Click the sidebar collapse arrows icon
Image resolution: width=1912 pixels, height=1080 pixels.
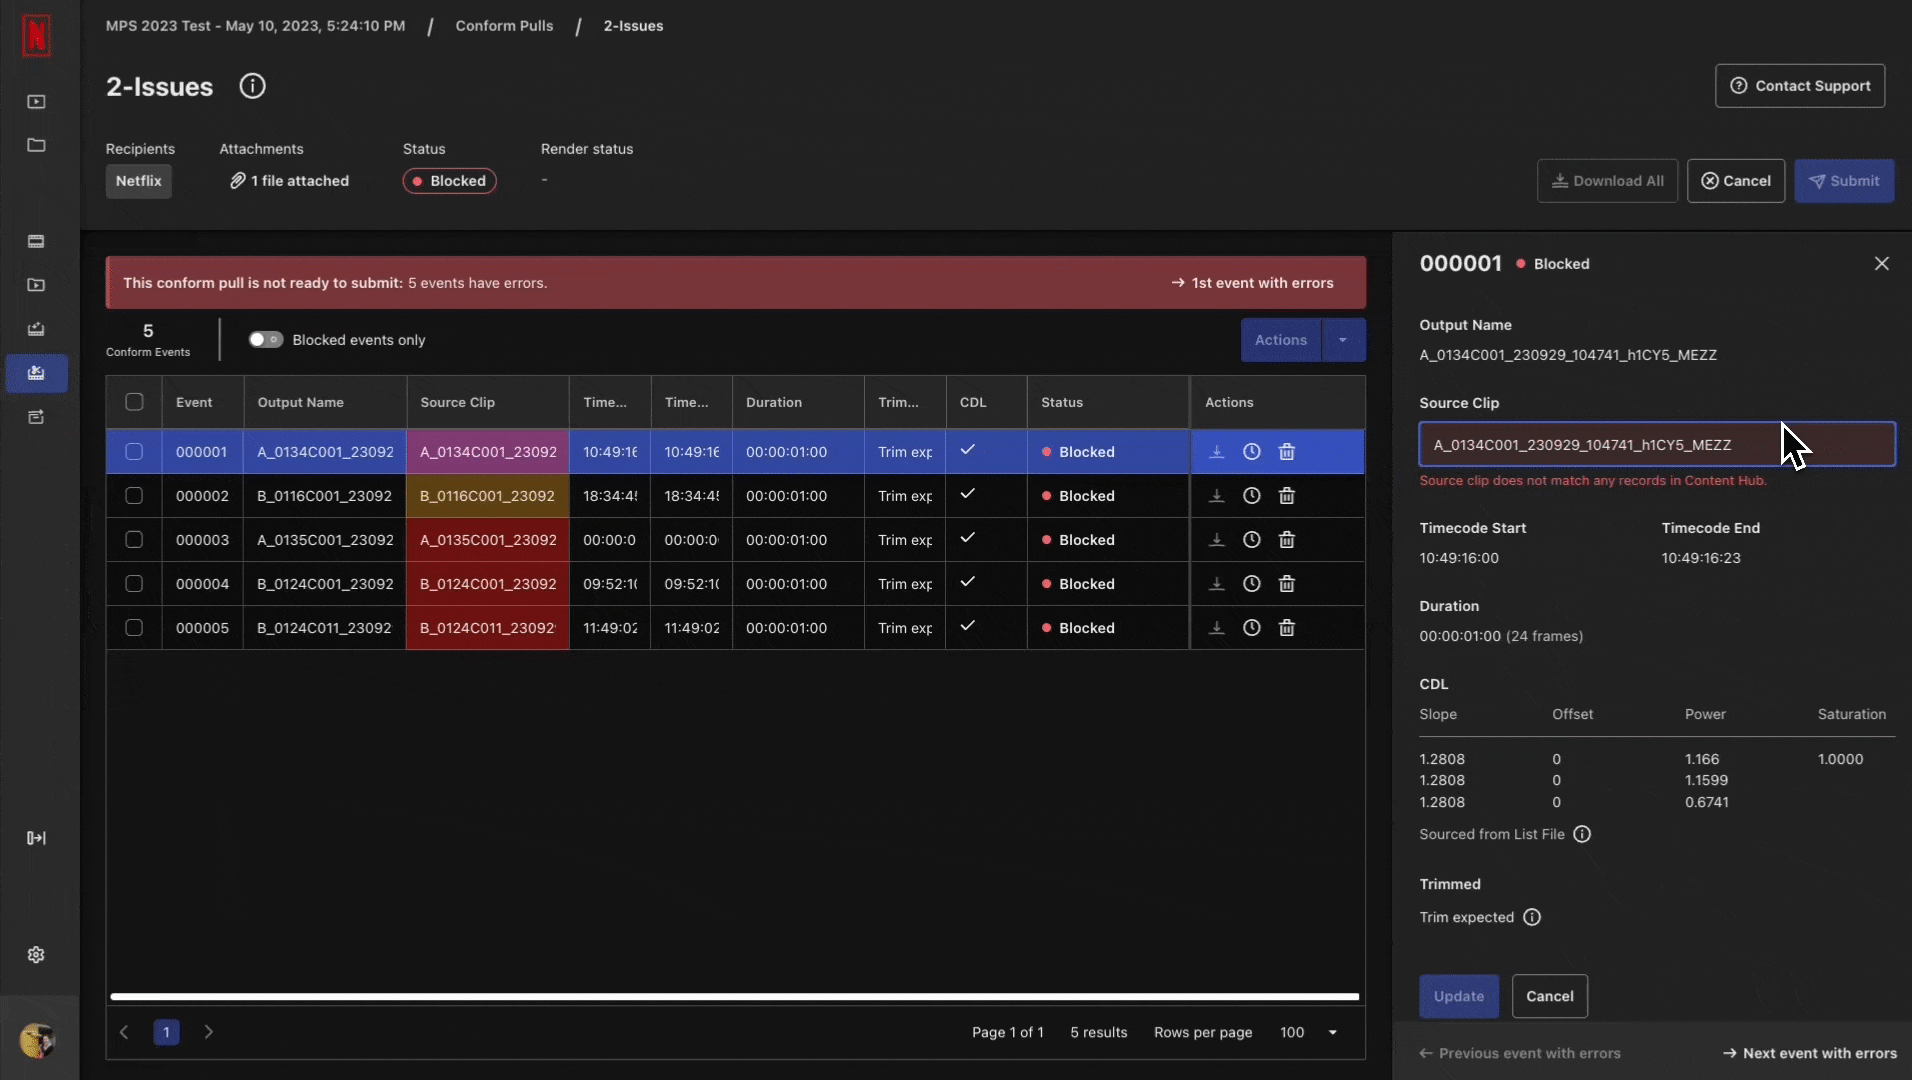pyautogui.click(x=36, y=838)
